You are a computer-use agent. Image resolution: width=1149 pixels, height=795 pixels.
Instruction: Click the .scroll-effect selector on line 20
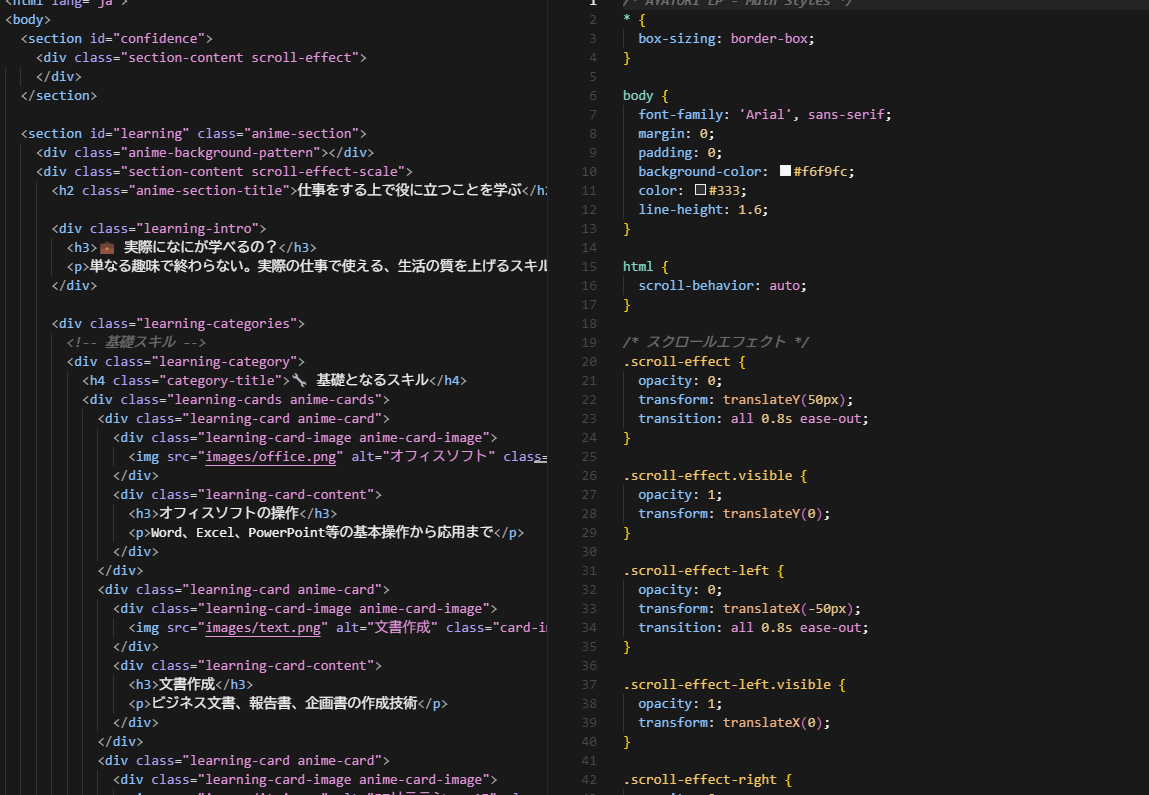676,362
